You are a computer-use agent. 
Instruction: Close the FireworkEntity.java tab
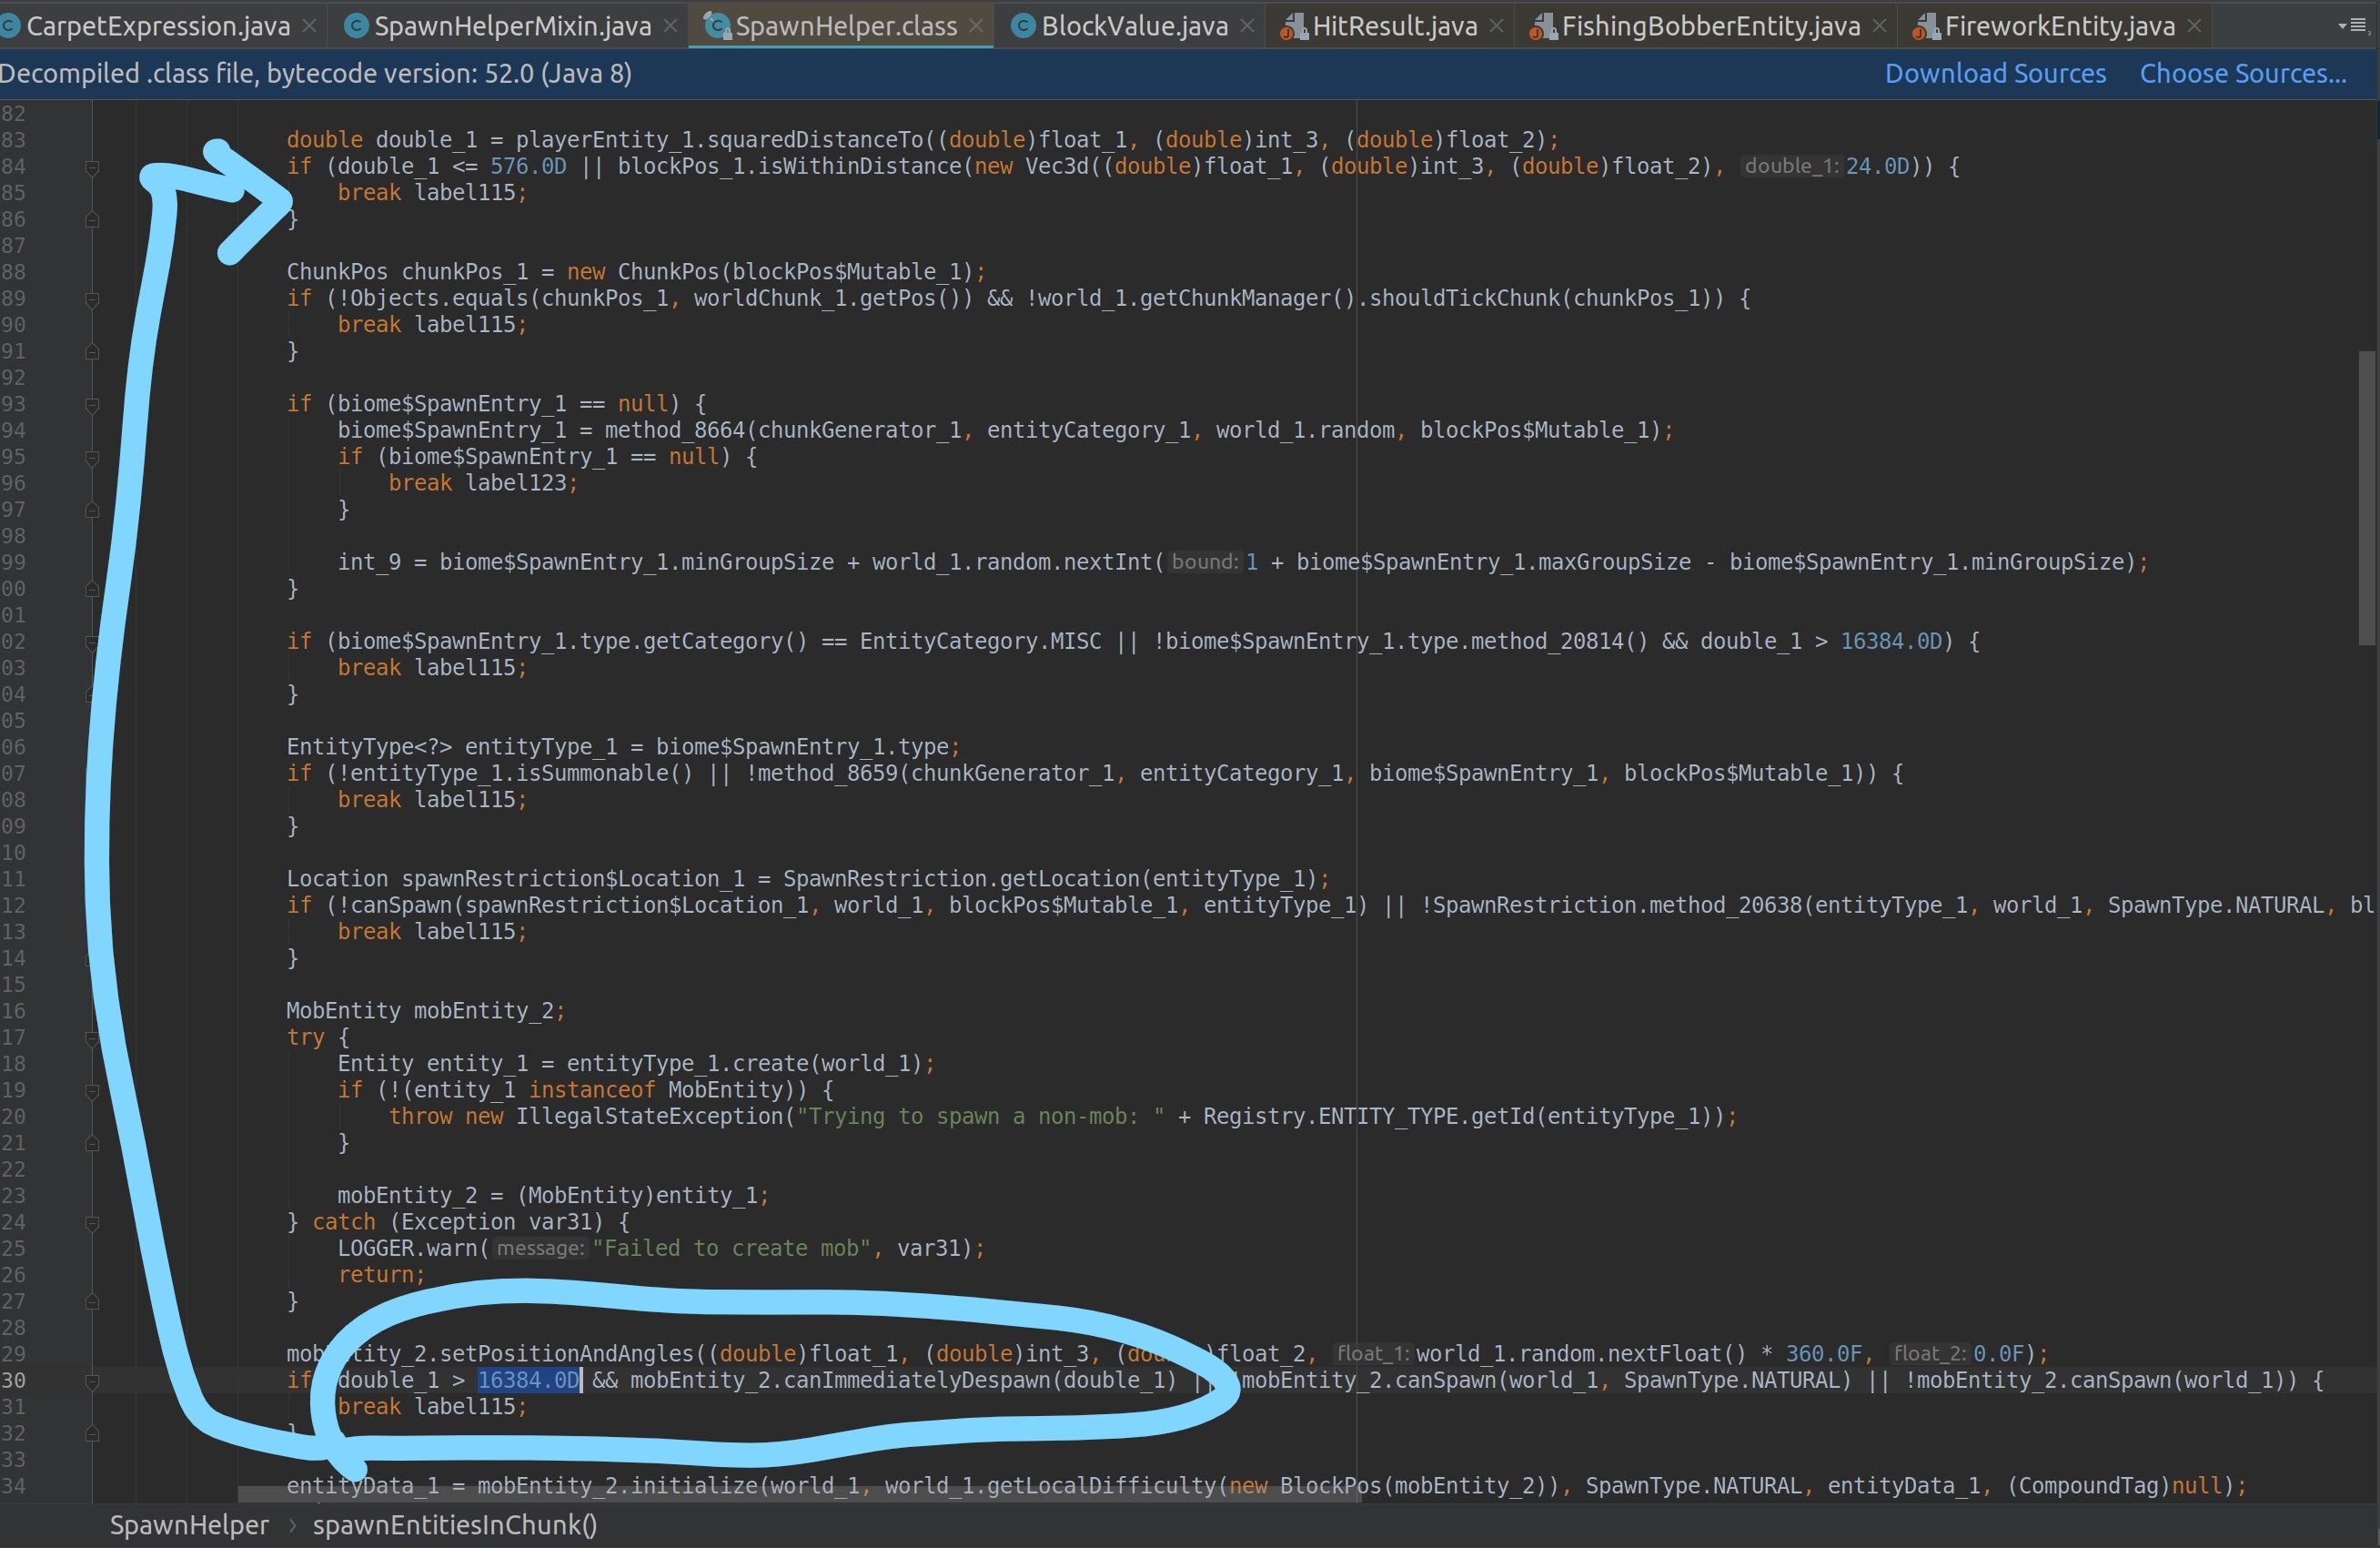pyautogui.click(x=2194, y=26)
